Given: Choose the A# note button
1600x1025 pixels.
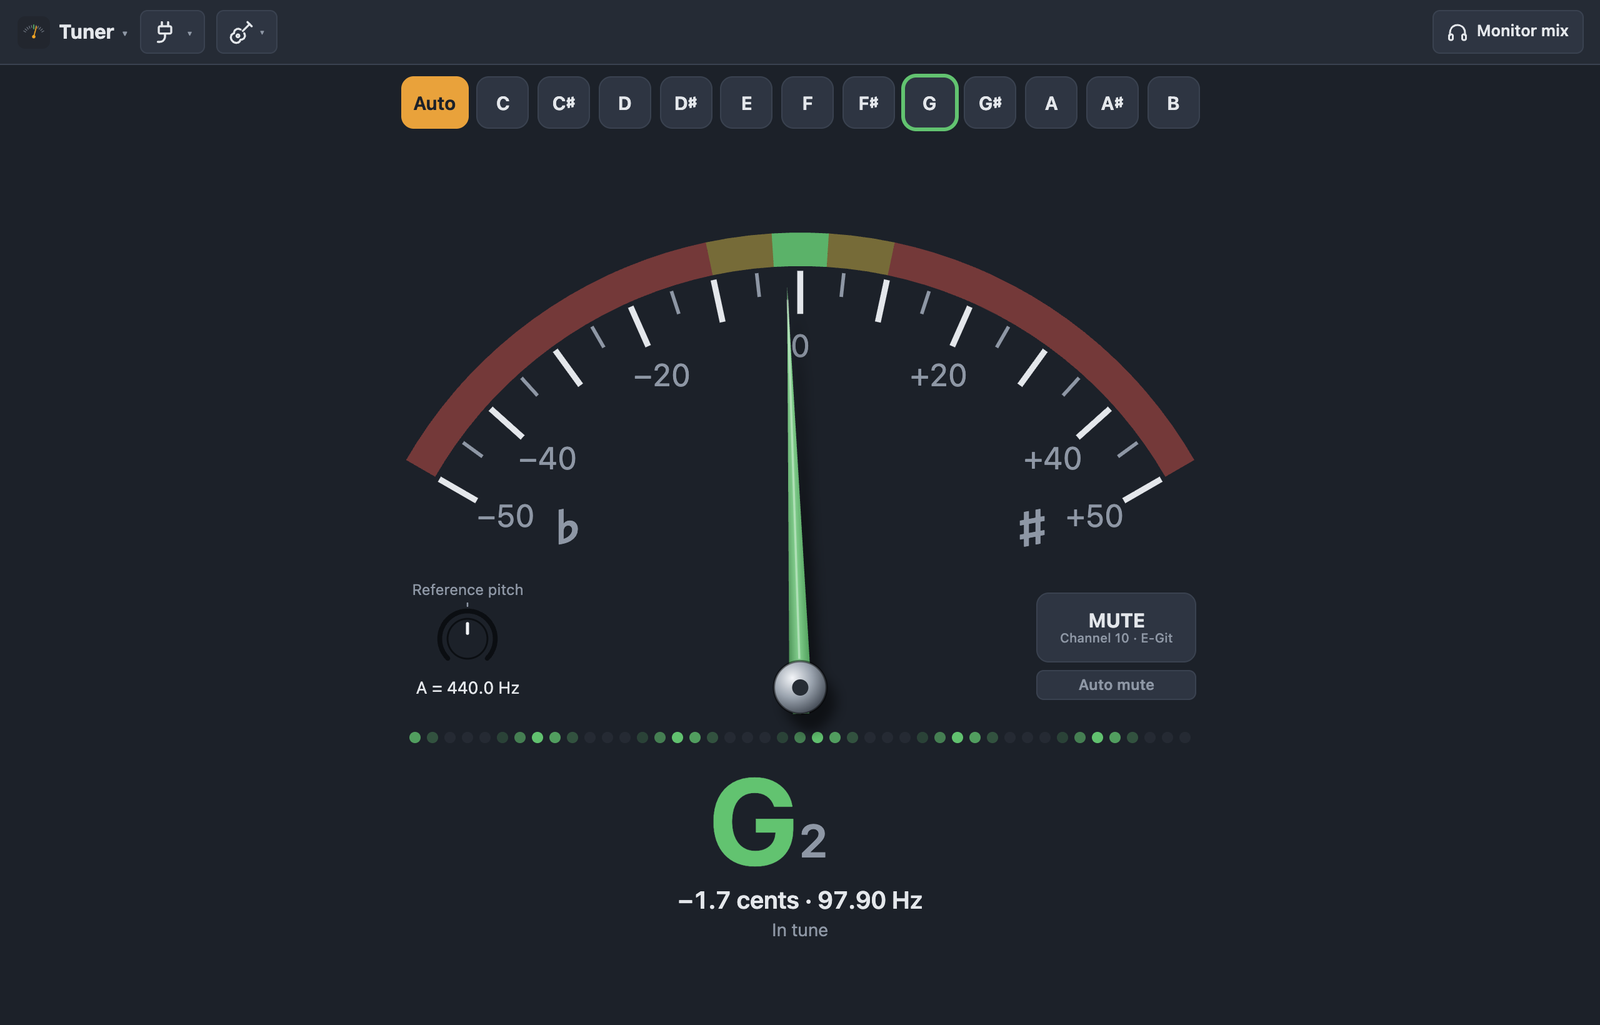Looking at the screenshot, I should point(1112,103).
